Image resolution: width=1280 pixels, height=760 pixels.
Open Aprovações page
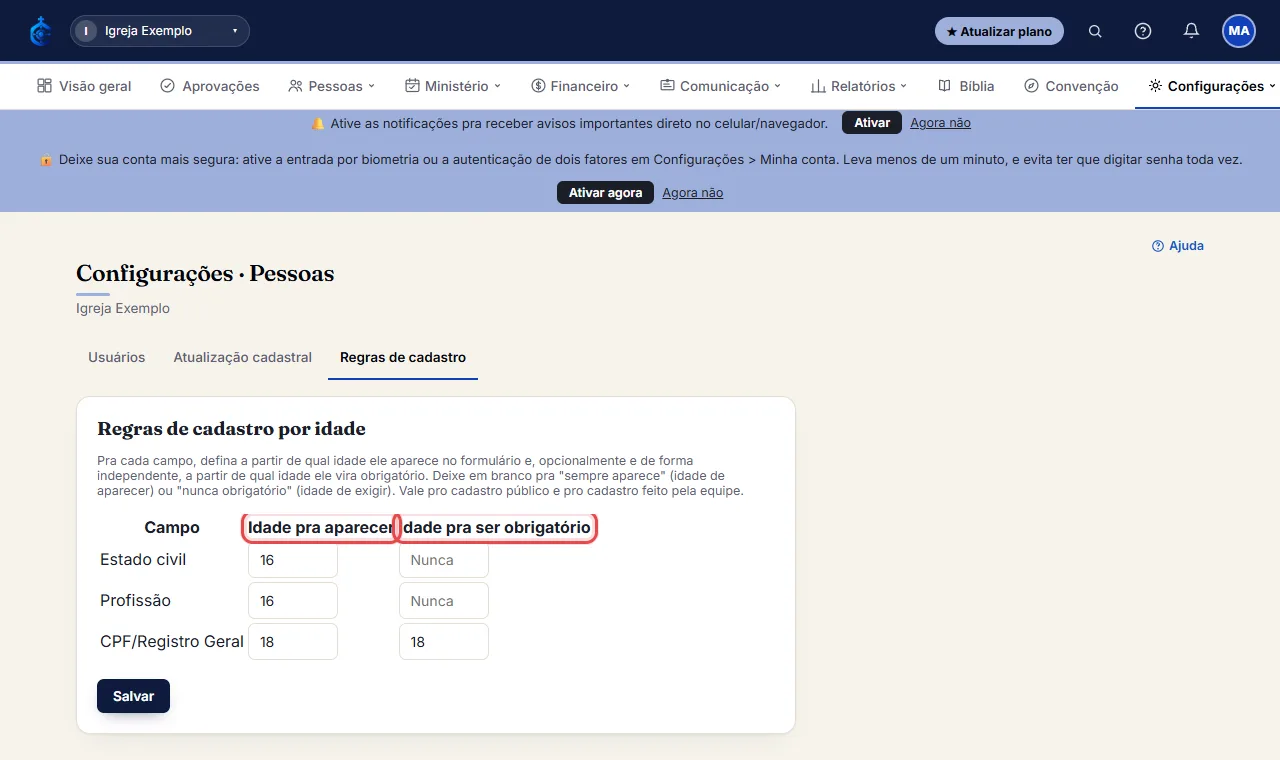pos(210,86)
